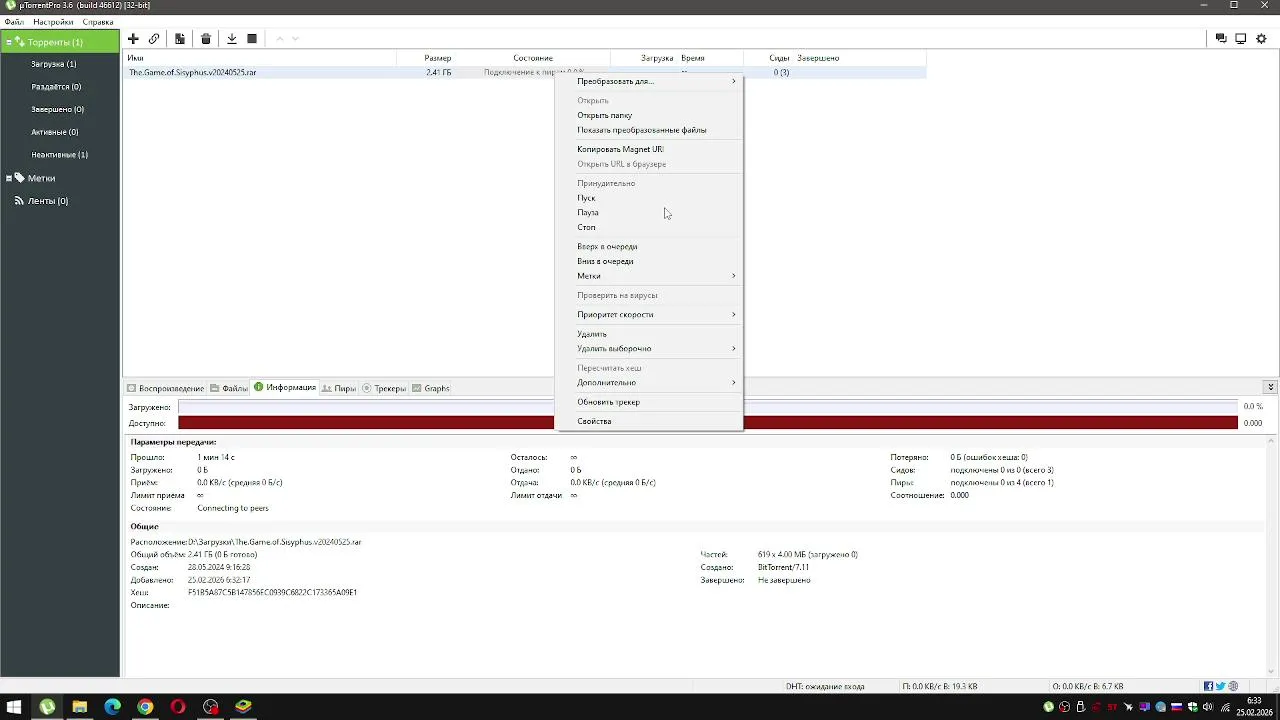Open Microsoft Edge from the taskbar
1280x720 pixels.
click(x=112, y=707)
